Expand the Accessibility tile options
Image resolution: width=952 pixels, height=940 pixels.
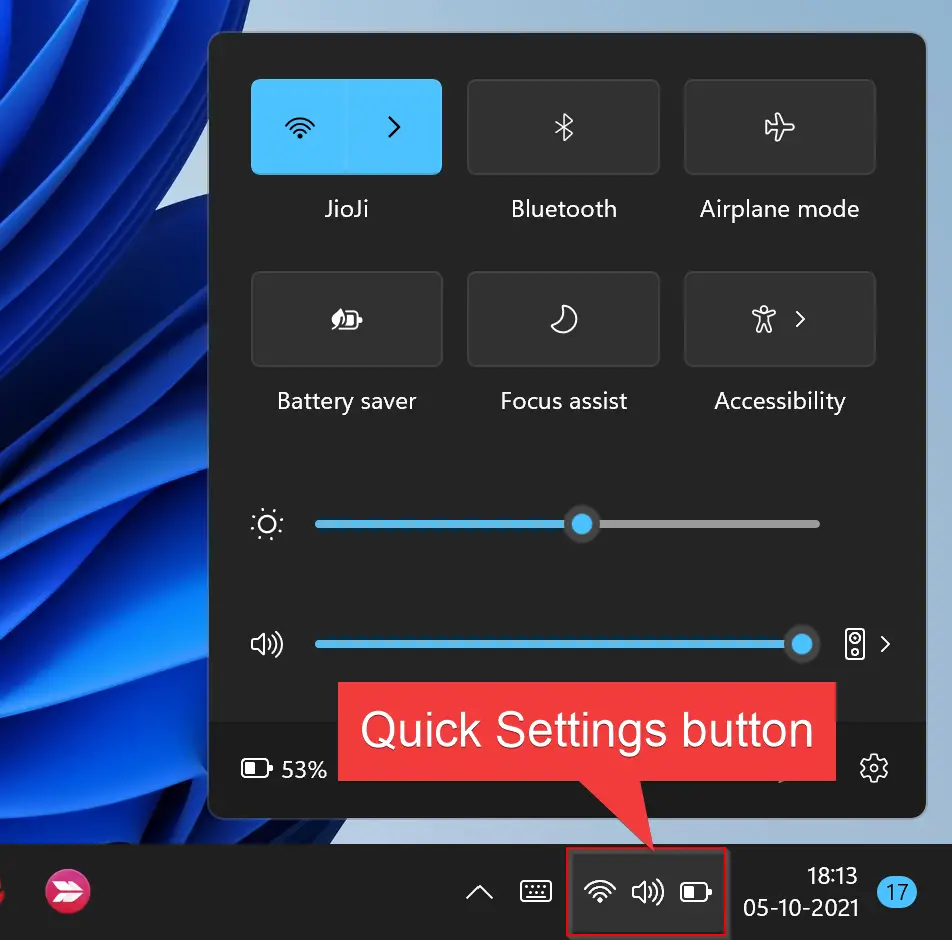coord(780,319)
